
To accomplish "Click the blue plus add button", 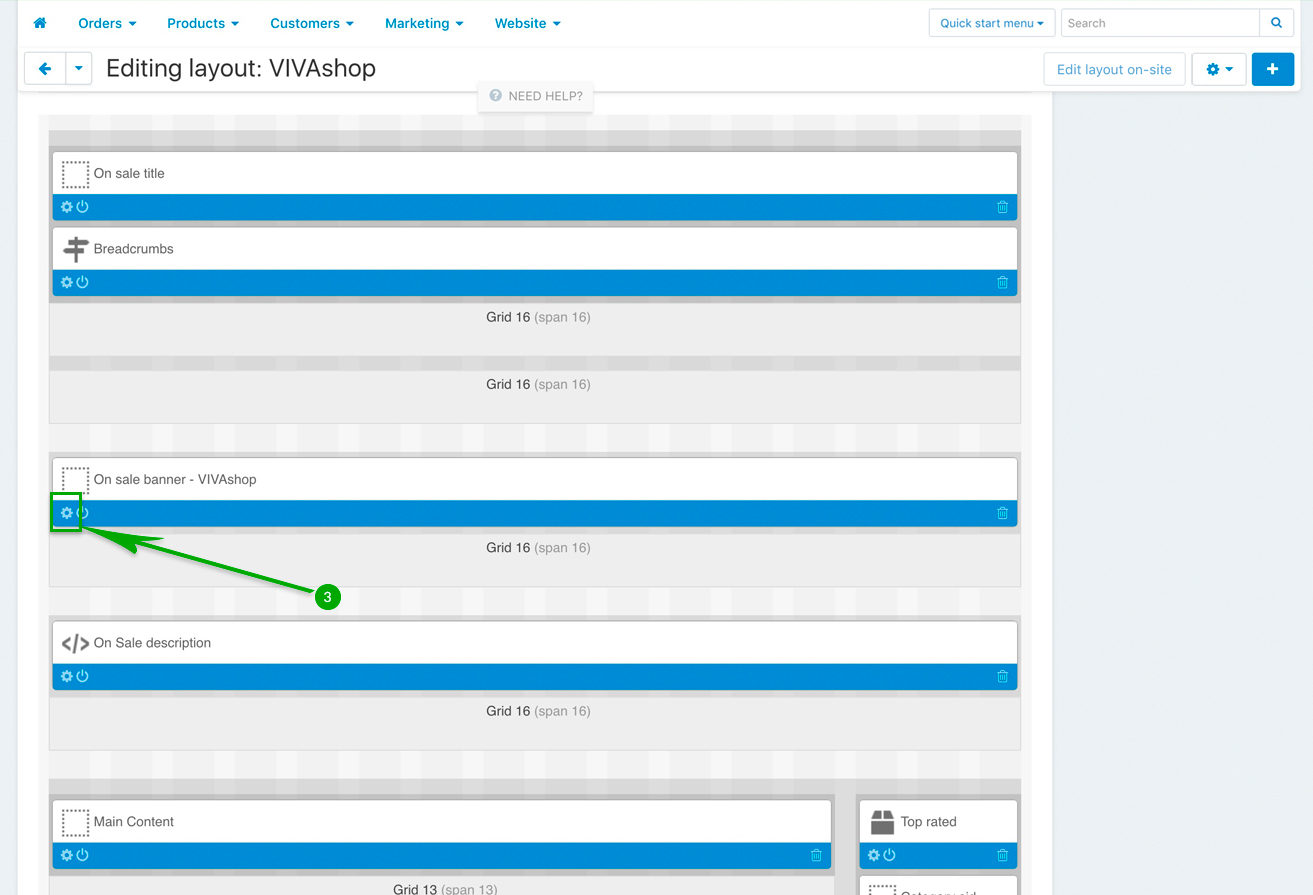I will pos(1272,69).
